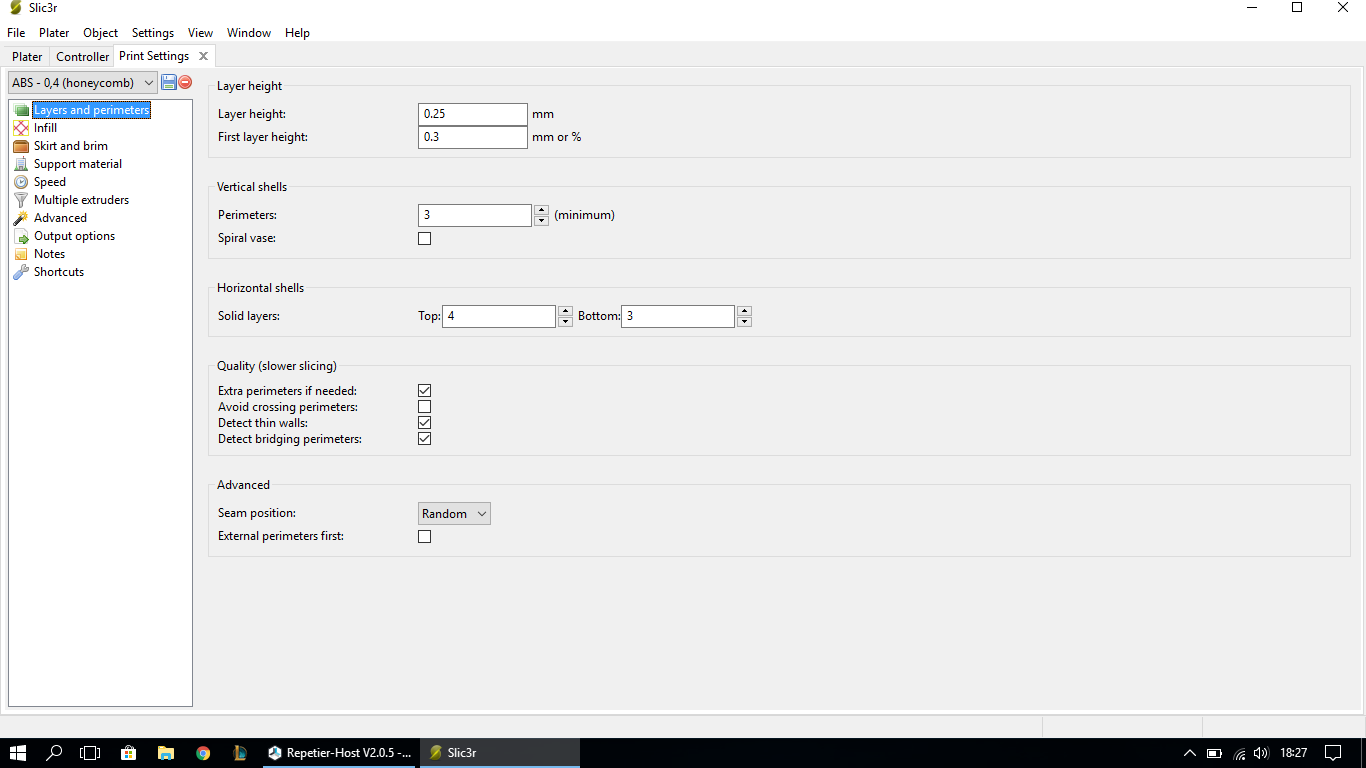1366x768 pixels.
Task: Switch to the Controller tab
Action: point(82,57)
